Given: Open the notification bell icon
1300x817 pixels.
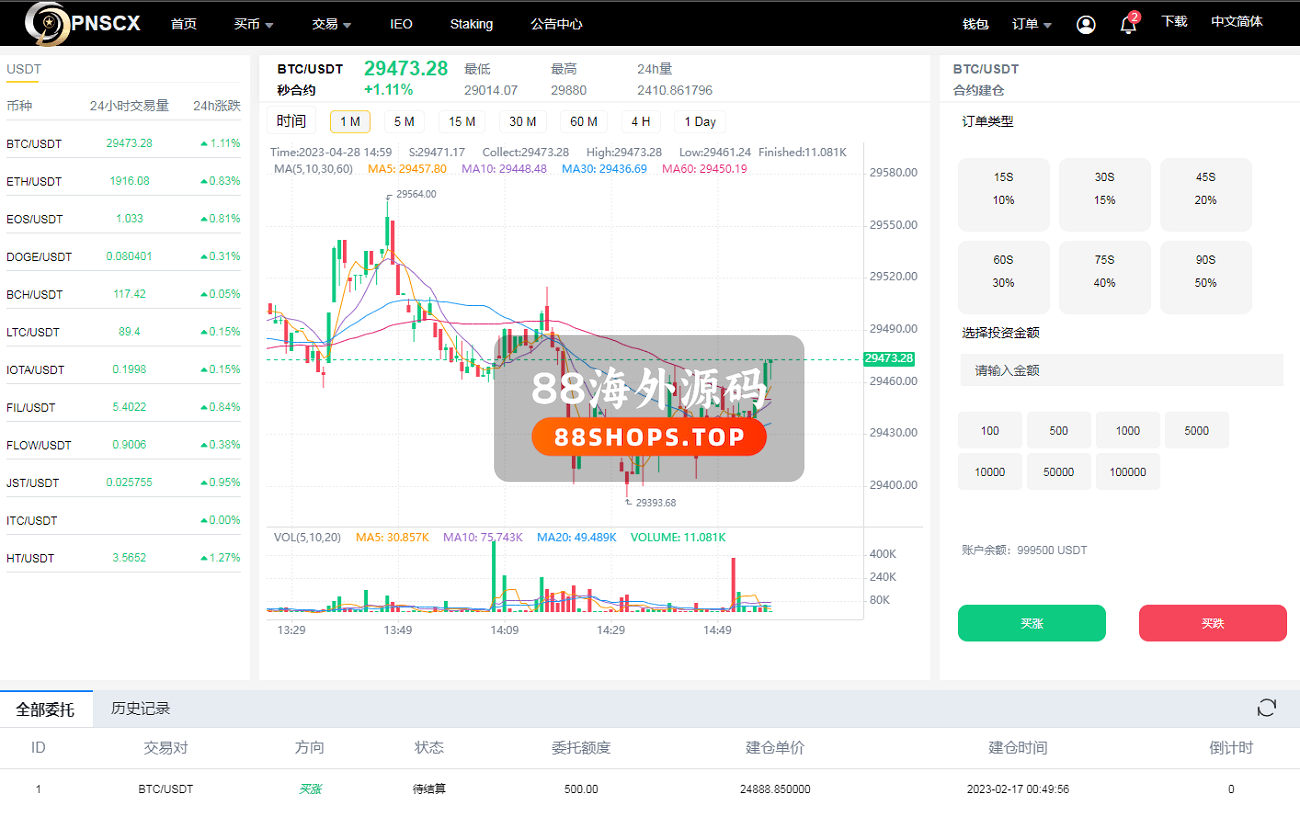Looking at the screenshot, I should click(x=1128, y=25).
